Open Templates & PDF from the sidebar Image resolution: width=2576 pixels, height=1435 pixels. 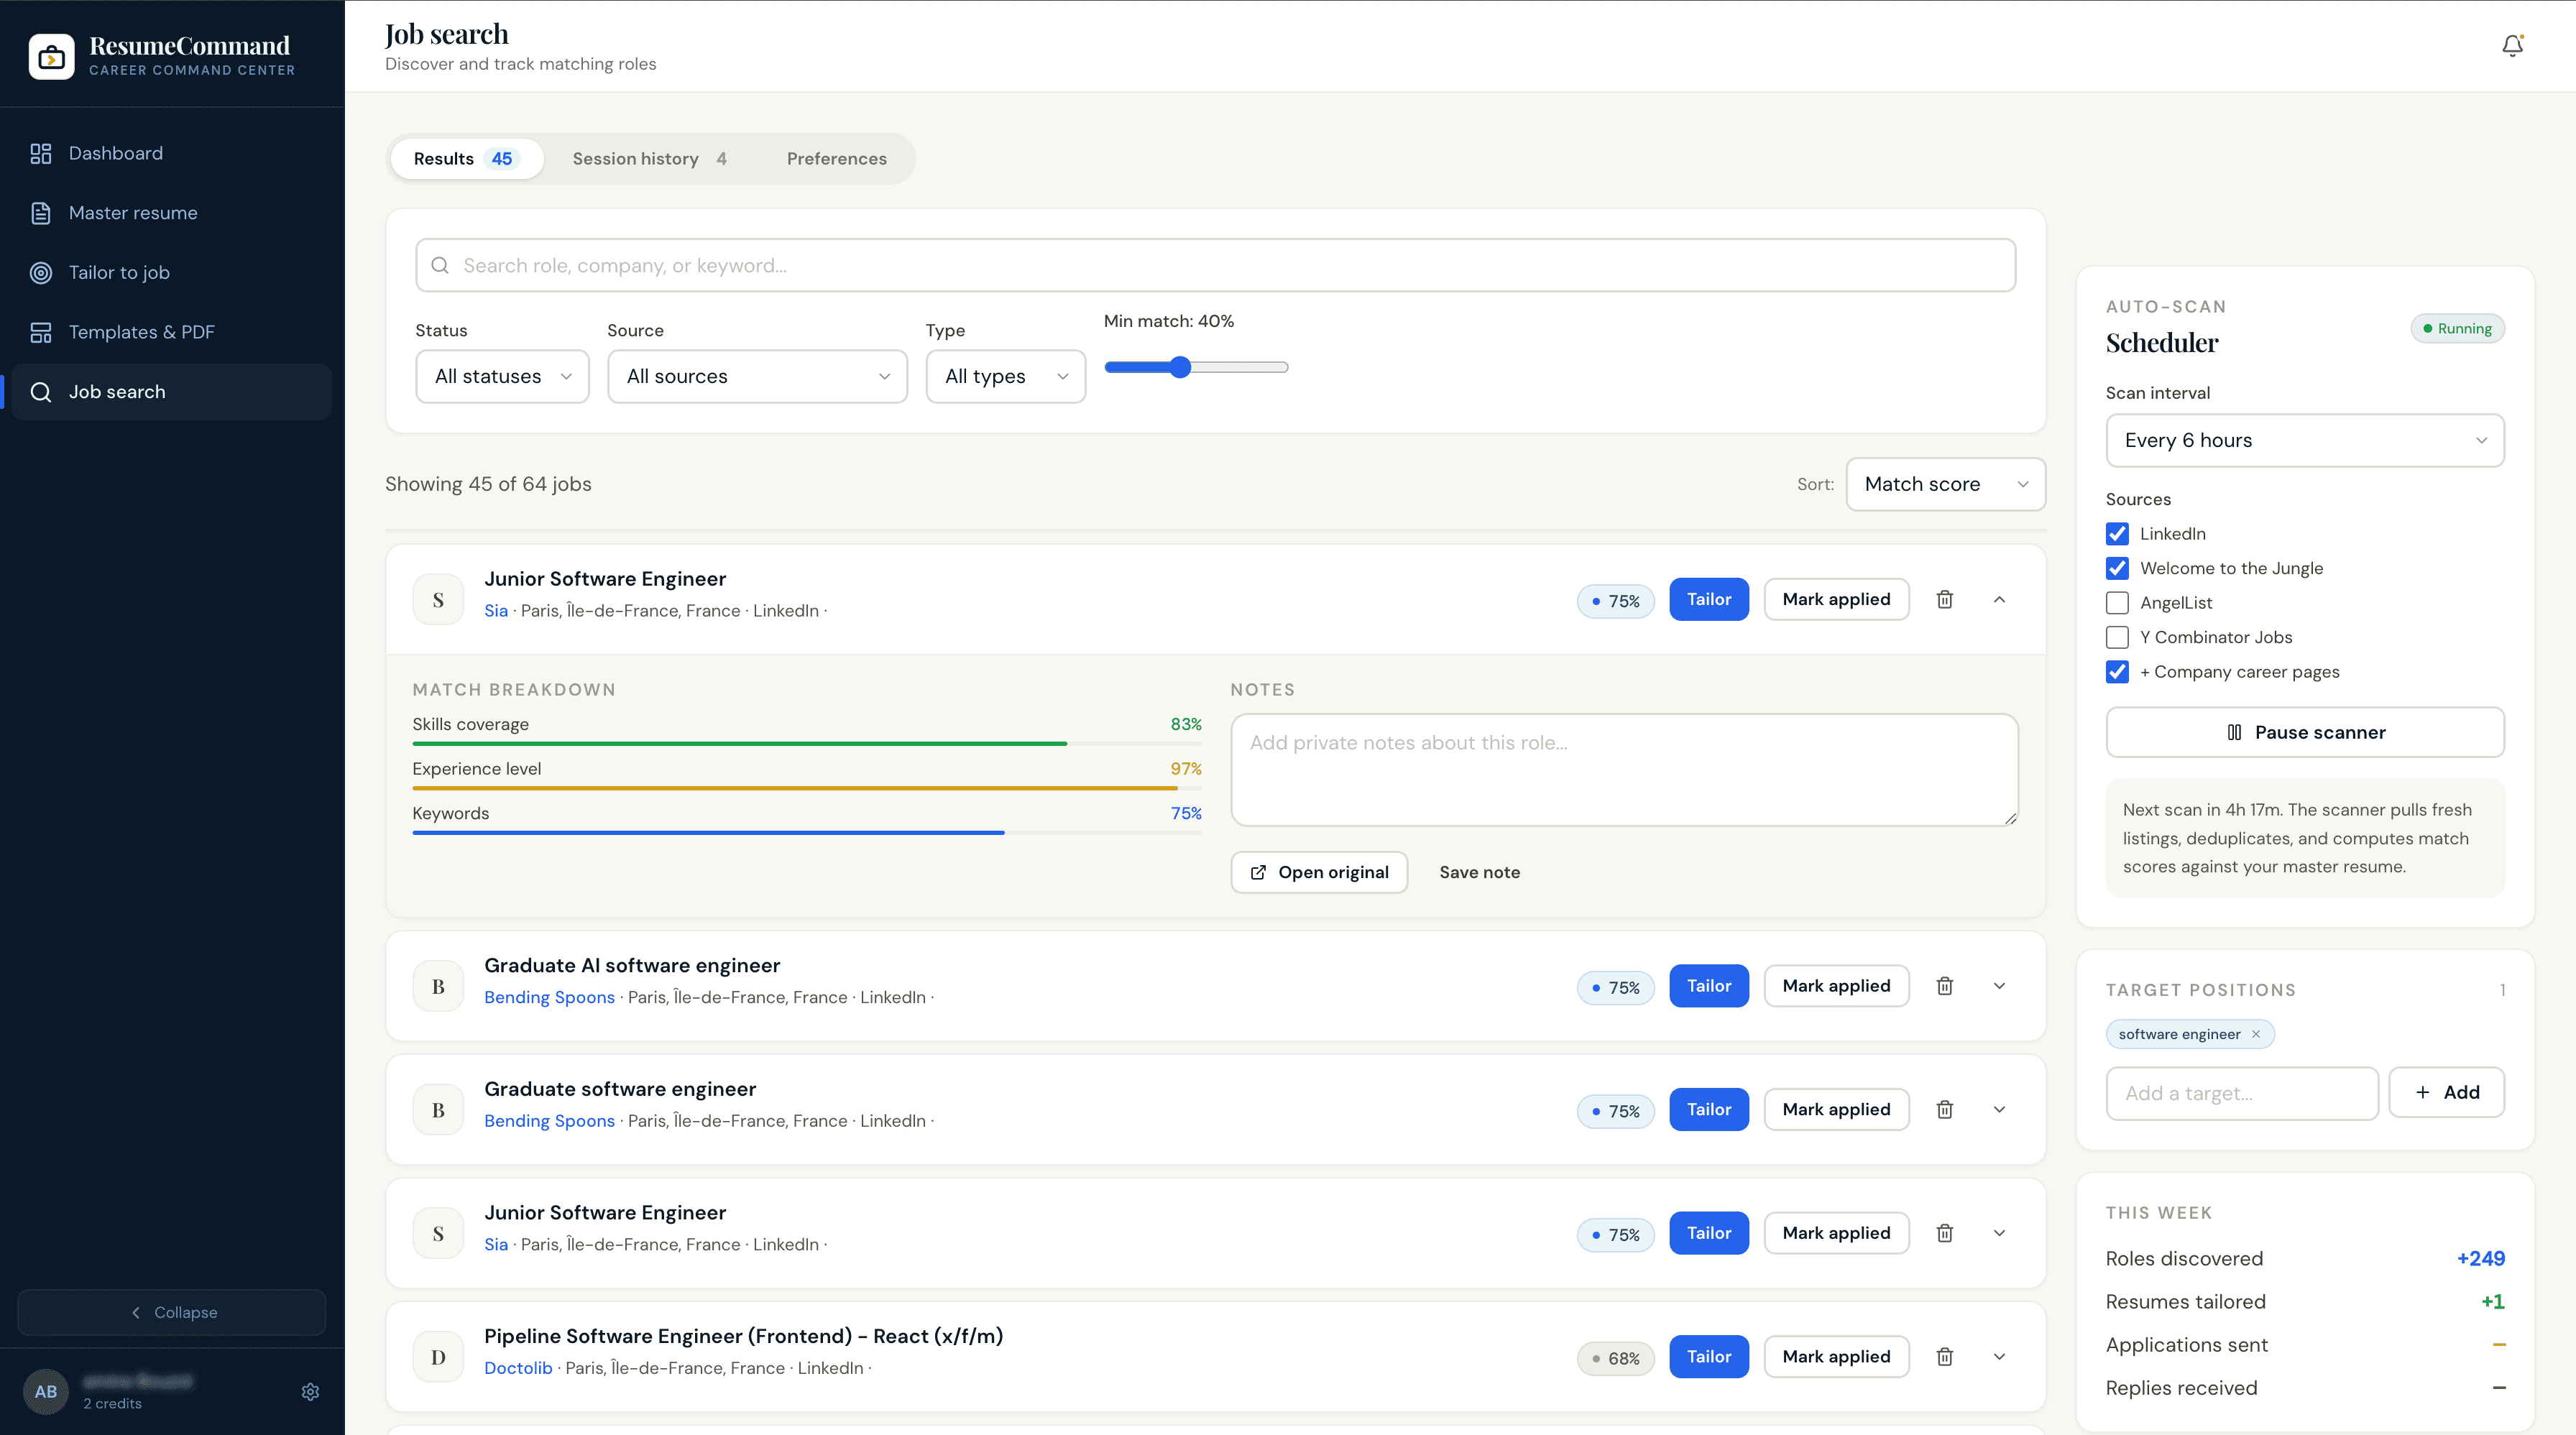[171, 332]
